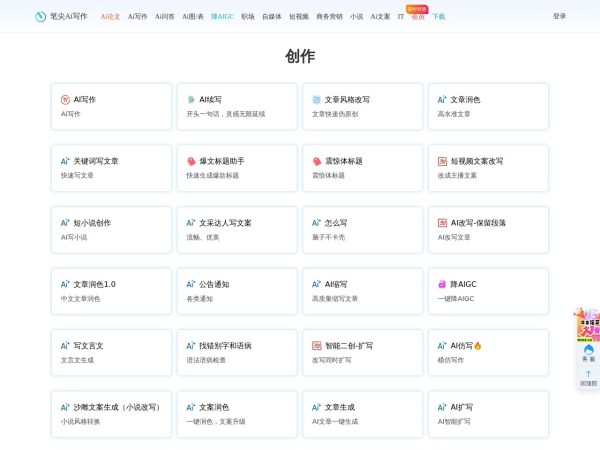Open the Ai论文 nav menu item

(x=110, y=17)
